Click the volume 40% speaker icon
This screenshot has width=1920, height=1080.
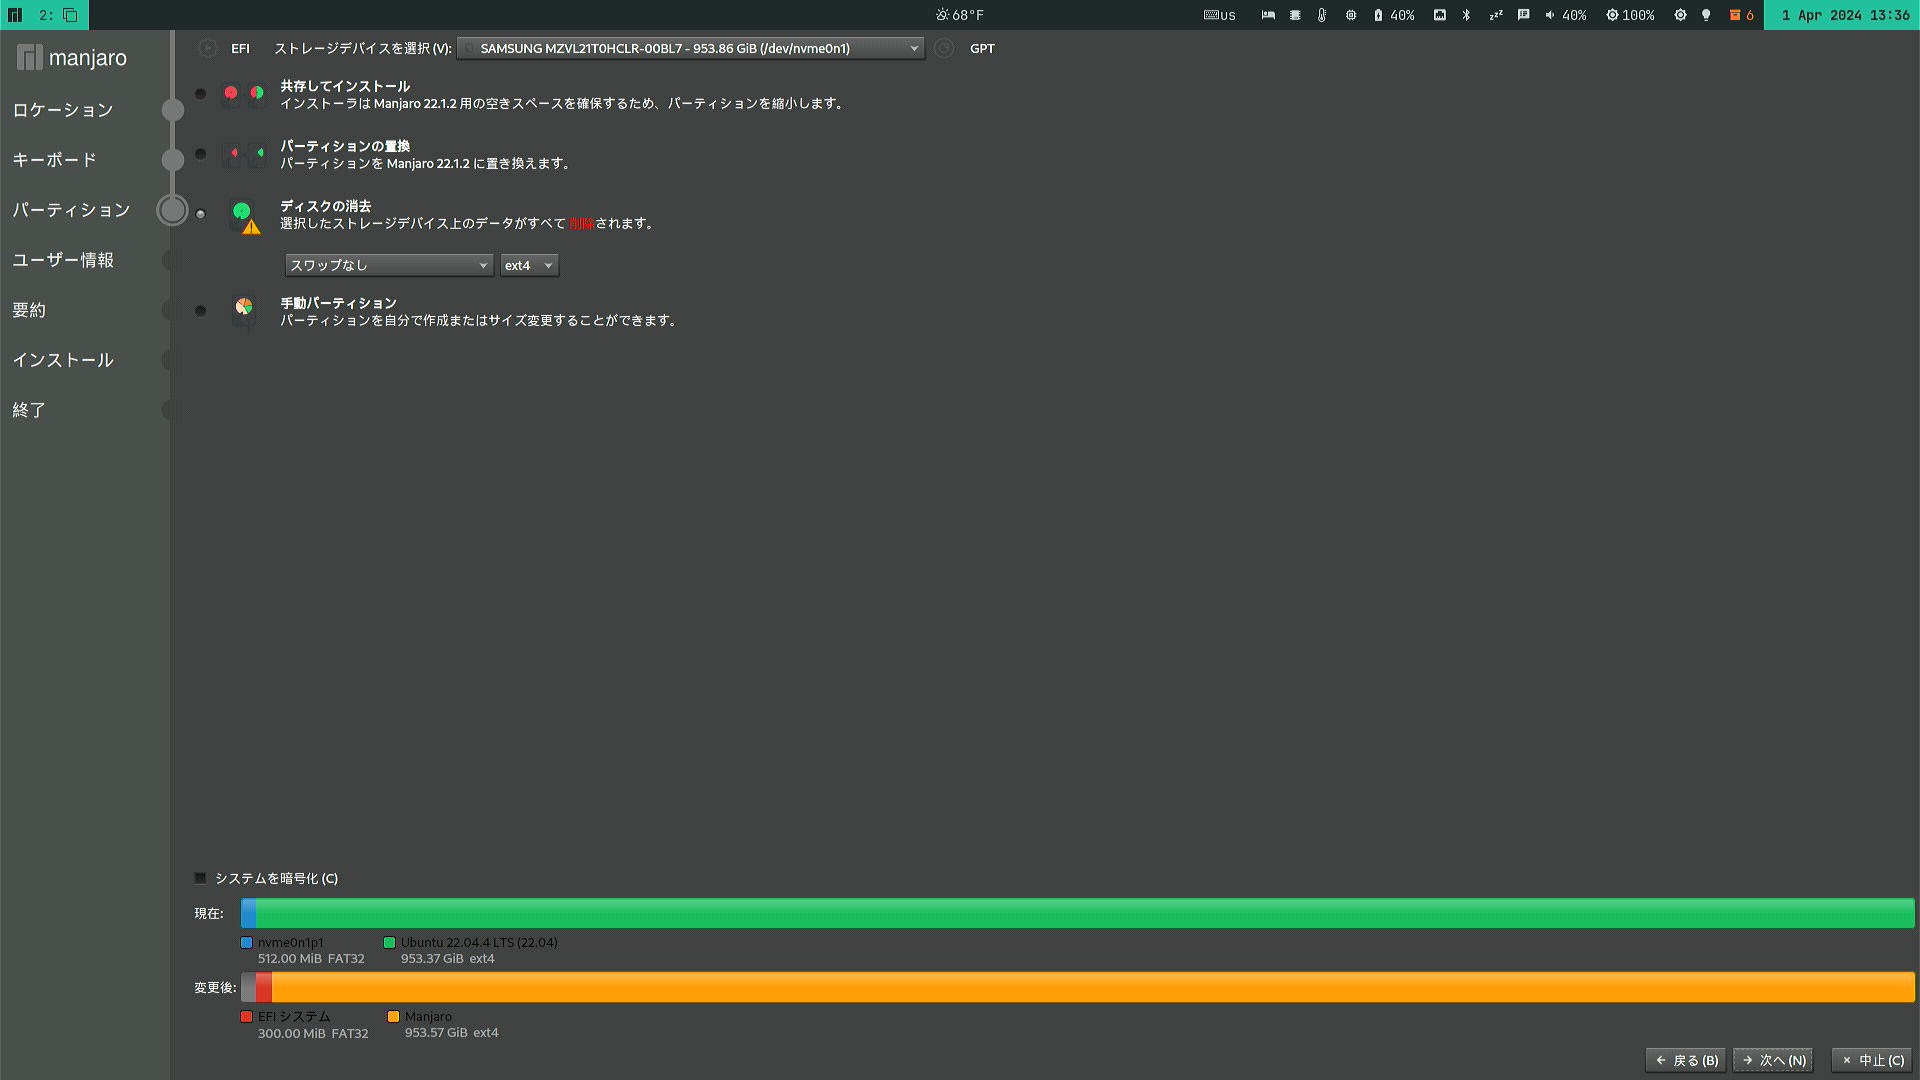[x=1566, y=15]
